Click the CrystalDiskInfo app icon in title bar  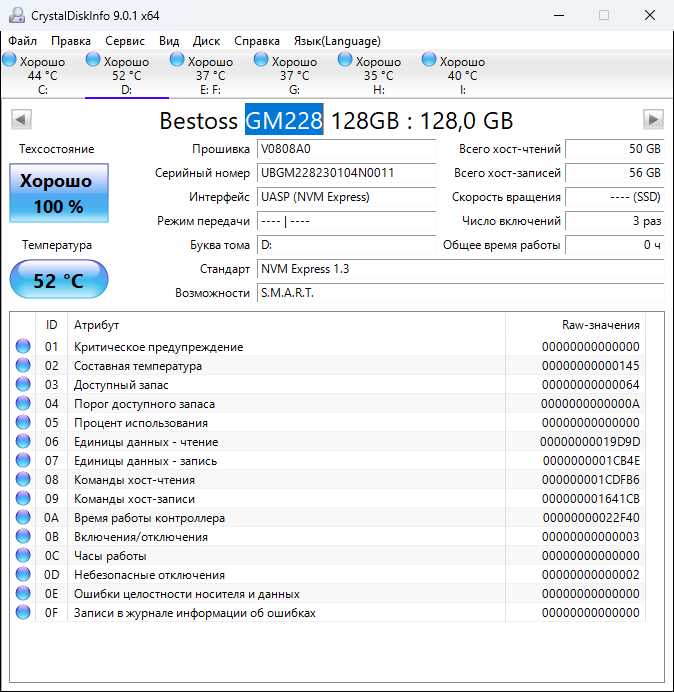point(14,16)
